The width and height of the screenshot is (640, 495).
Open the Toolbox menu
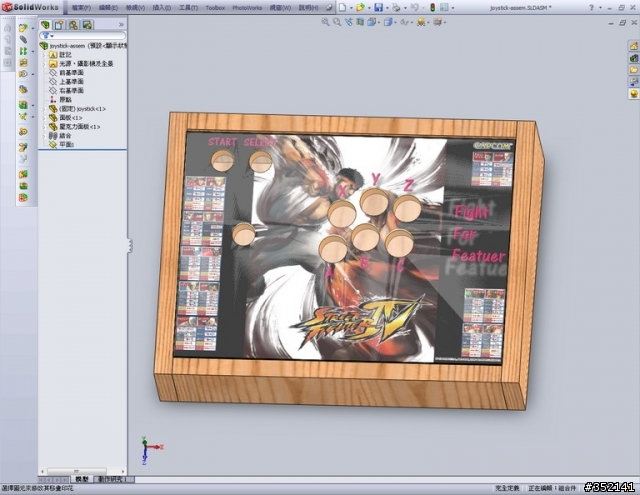click(x=215, y=8)
